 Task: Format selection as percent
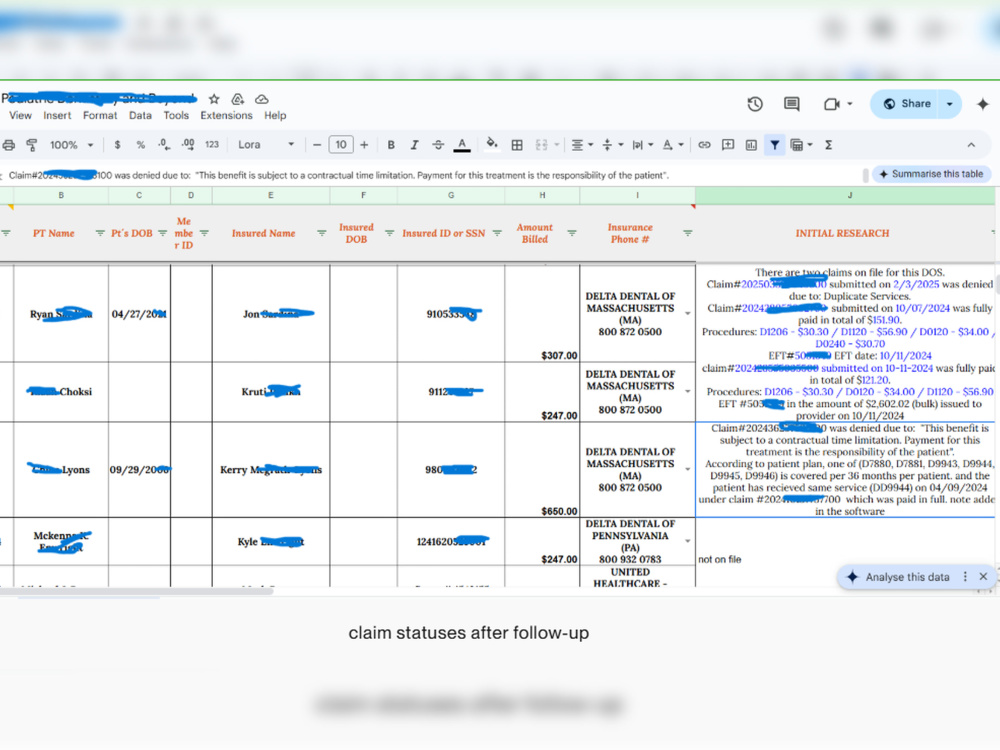coord(140,145)
